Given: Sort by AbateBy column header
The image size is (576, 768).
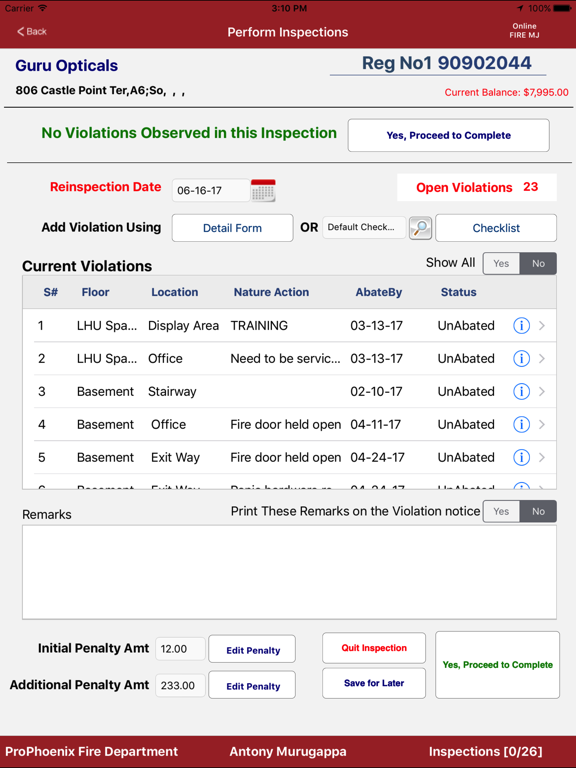Looking at the screenshot, I should 379,292.
